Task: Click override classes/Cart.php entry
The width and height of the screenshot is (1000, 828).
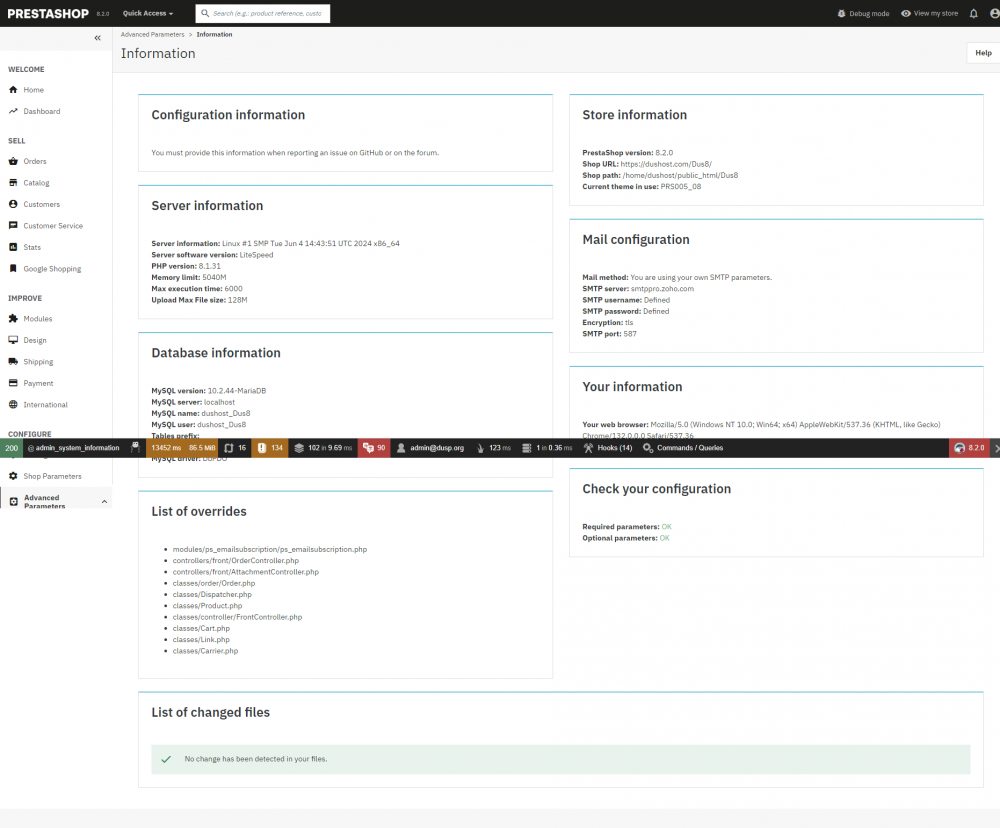Action: (201, 628)
